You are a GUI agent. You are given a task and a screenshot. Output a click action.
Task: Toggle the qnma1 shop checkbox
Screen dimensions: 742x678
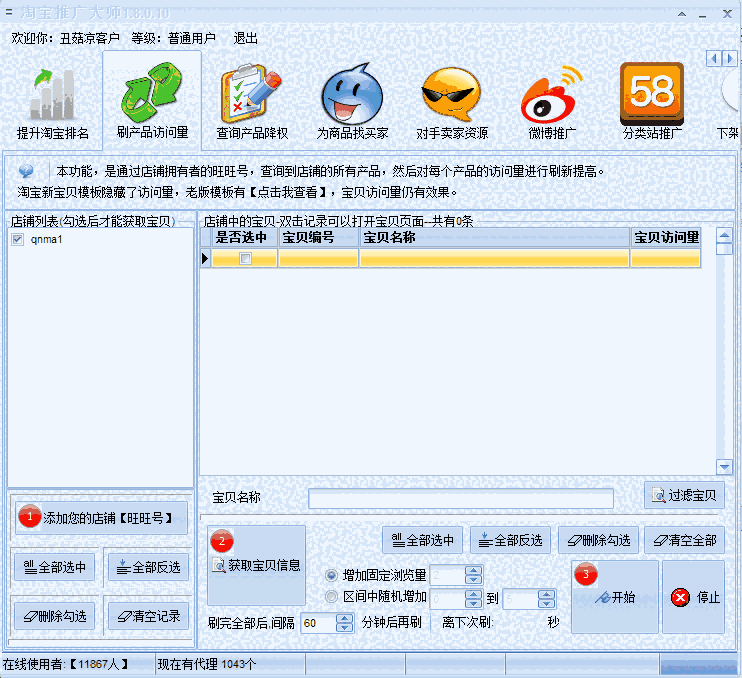pos(18,239)
